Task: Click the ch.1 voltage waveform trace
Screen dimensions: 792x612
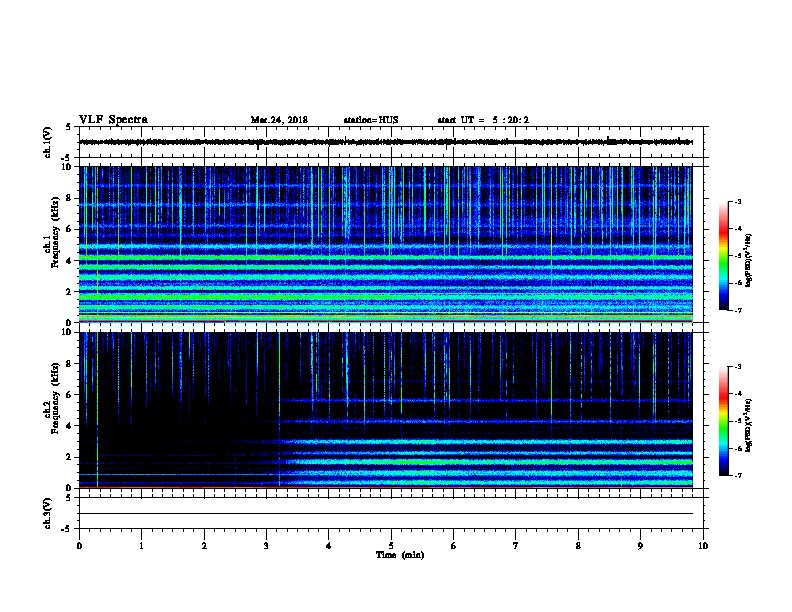Action: (385, 142)
